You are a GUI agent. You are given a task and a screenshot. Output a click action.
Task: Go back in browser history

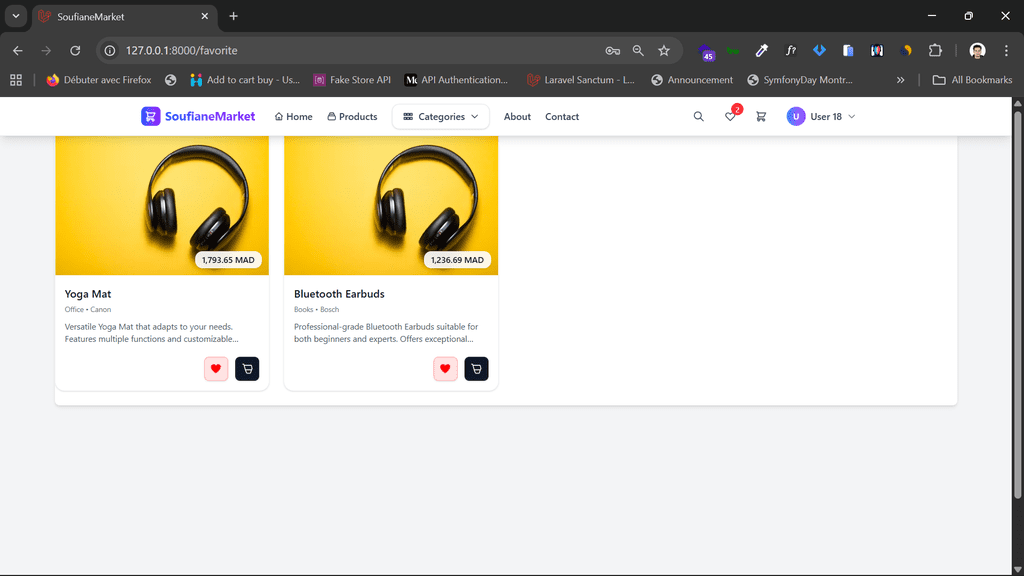[x=18, y=50]
